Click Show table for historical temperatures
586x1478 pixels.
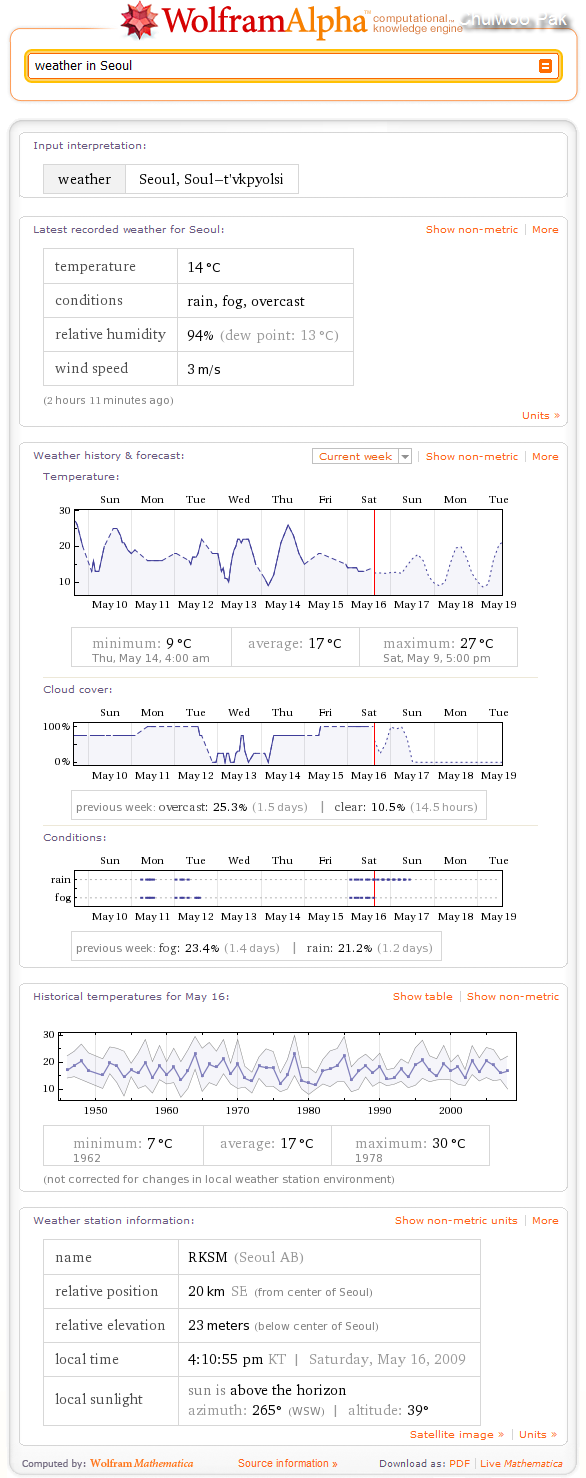tap(422, 997)
